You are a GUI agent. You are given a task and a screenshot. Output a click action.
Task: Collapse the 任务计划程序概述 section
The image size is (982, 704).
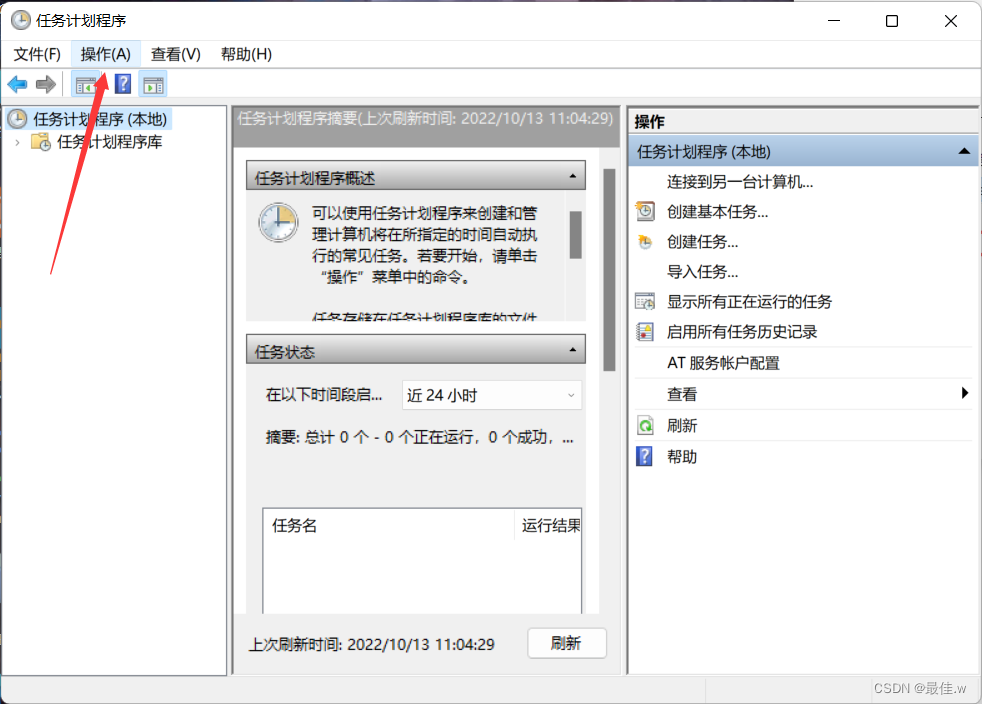coord(572,177)
